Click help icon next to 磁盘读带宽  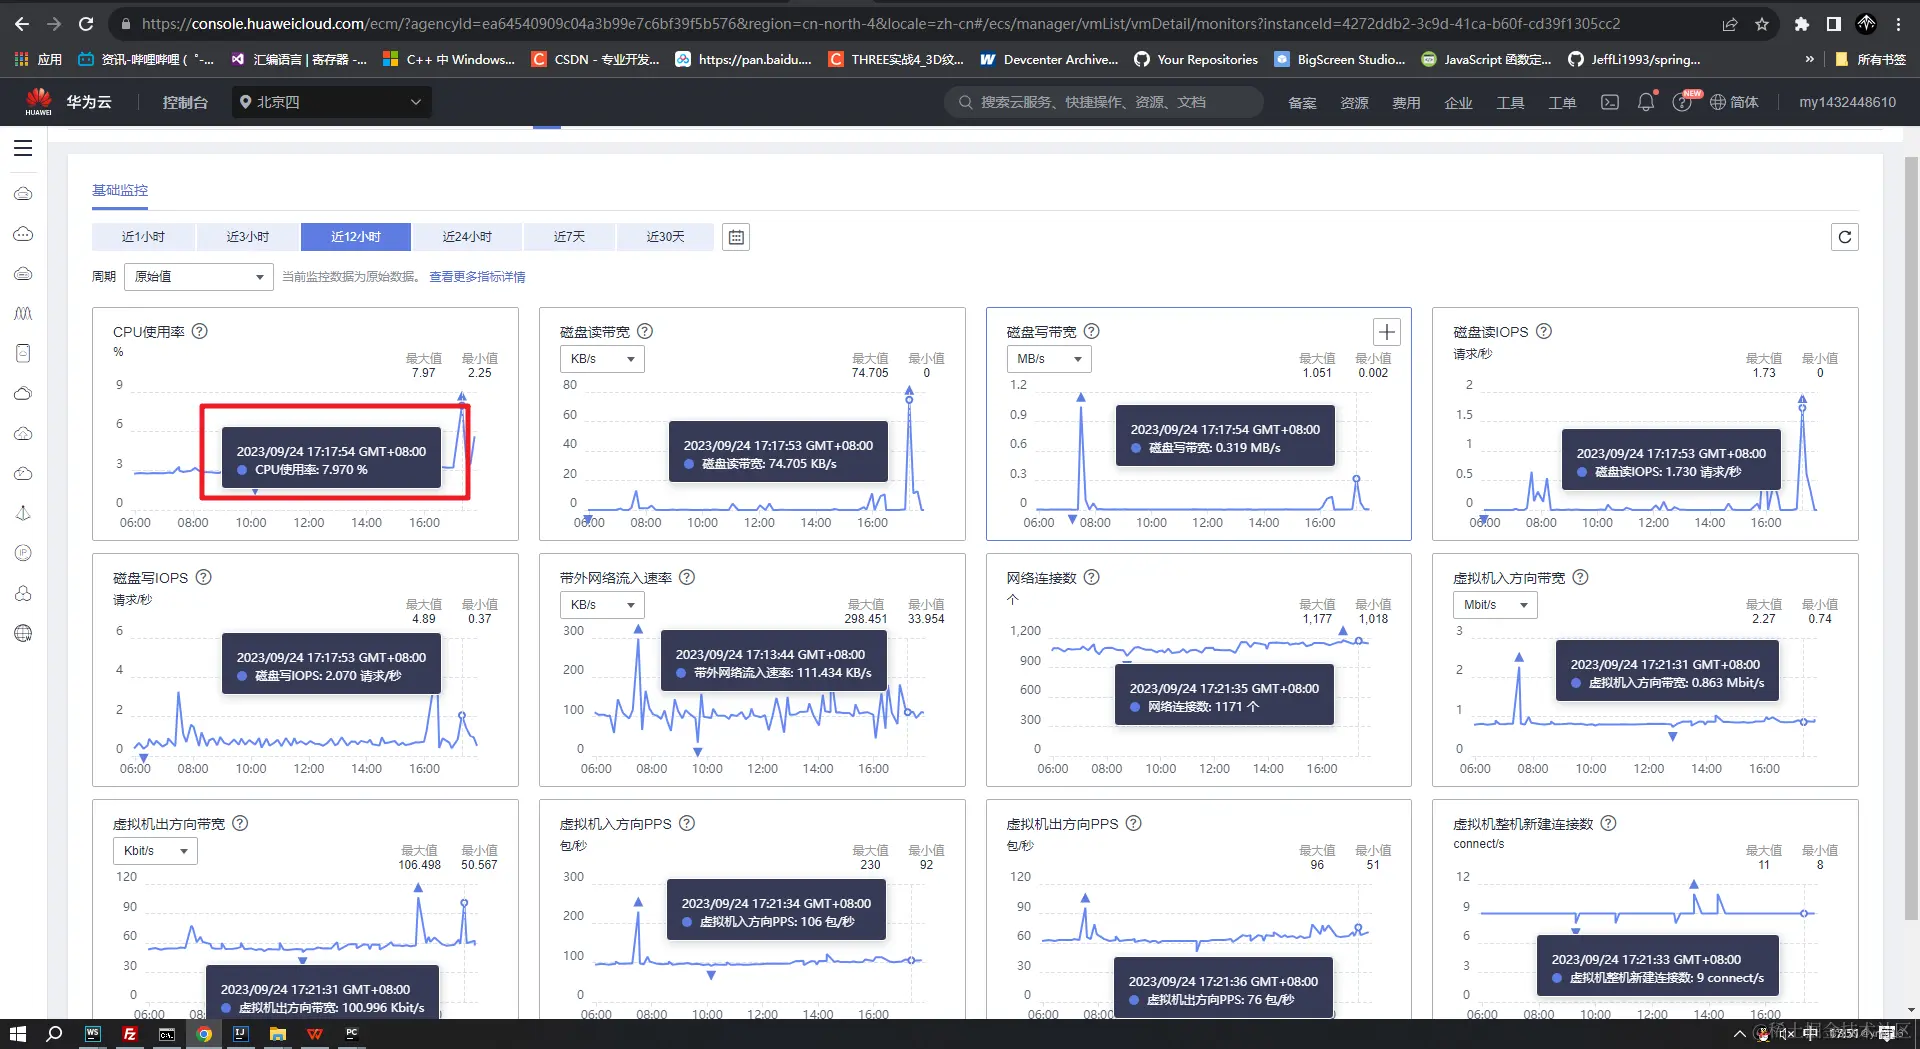click(645, 331)
